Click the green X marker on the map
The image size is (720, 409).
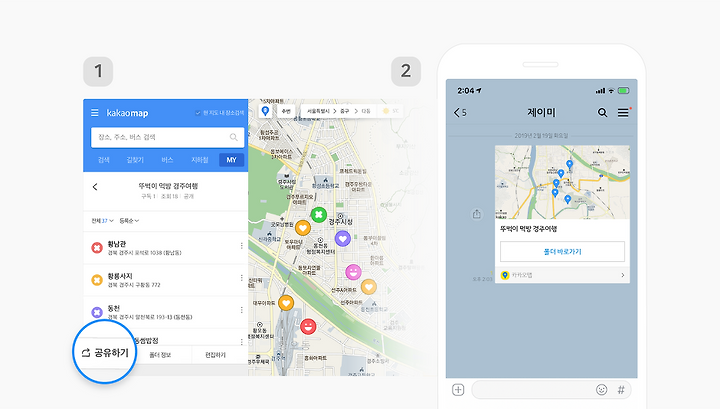319,214
